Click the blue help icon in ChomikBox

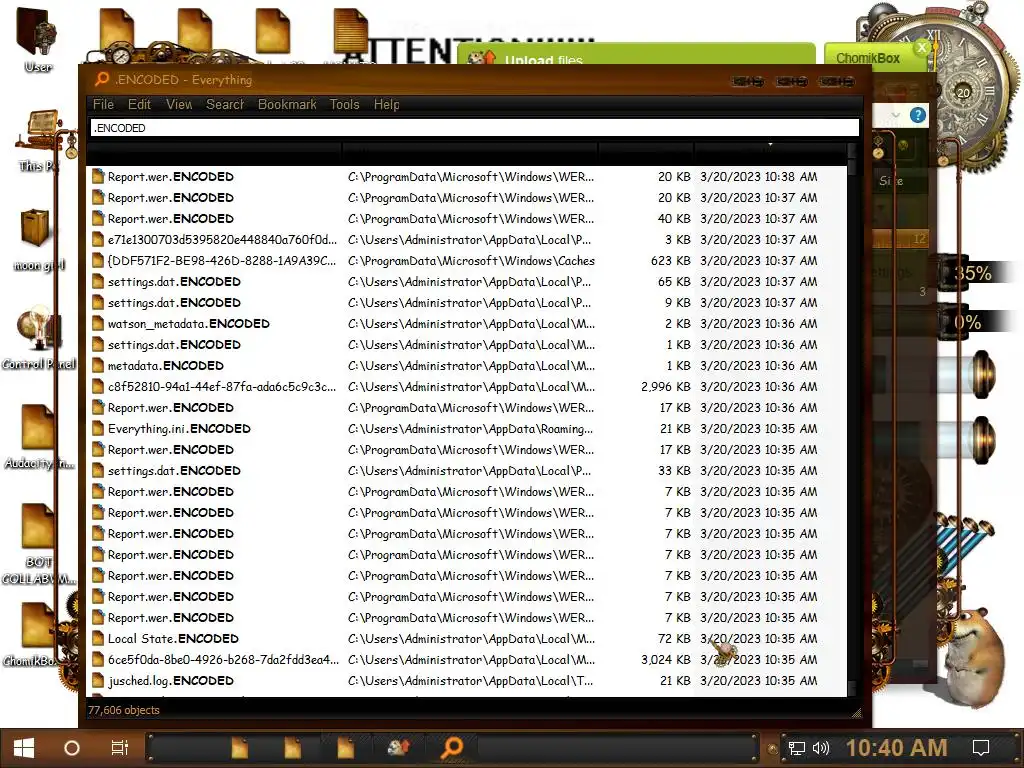tap(918, 116)
